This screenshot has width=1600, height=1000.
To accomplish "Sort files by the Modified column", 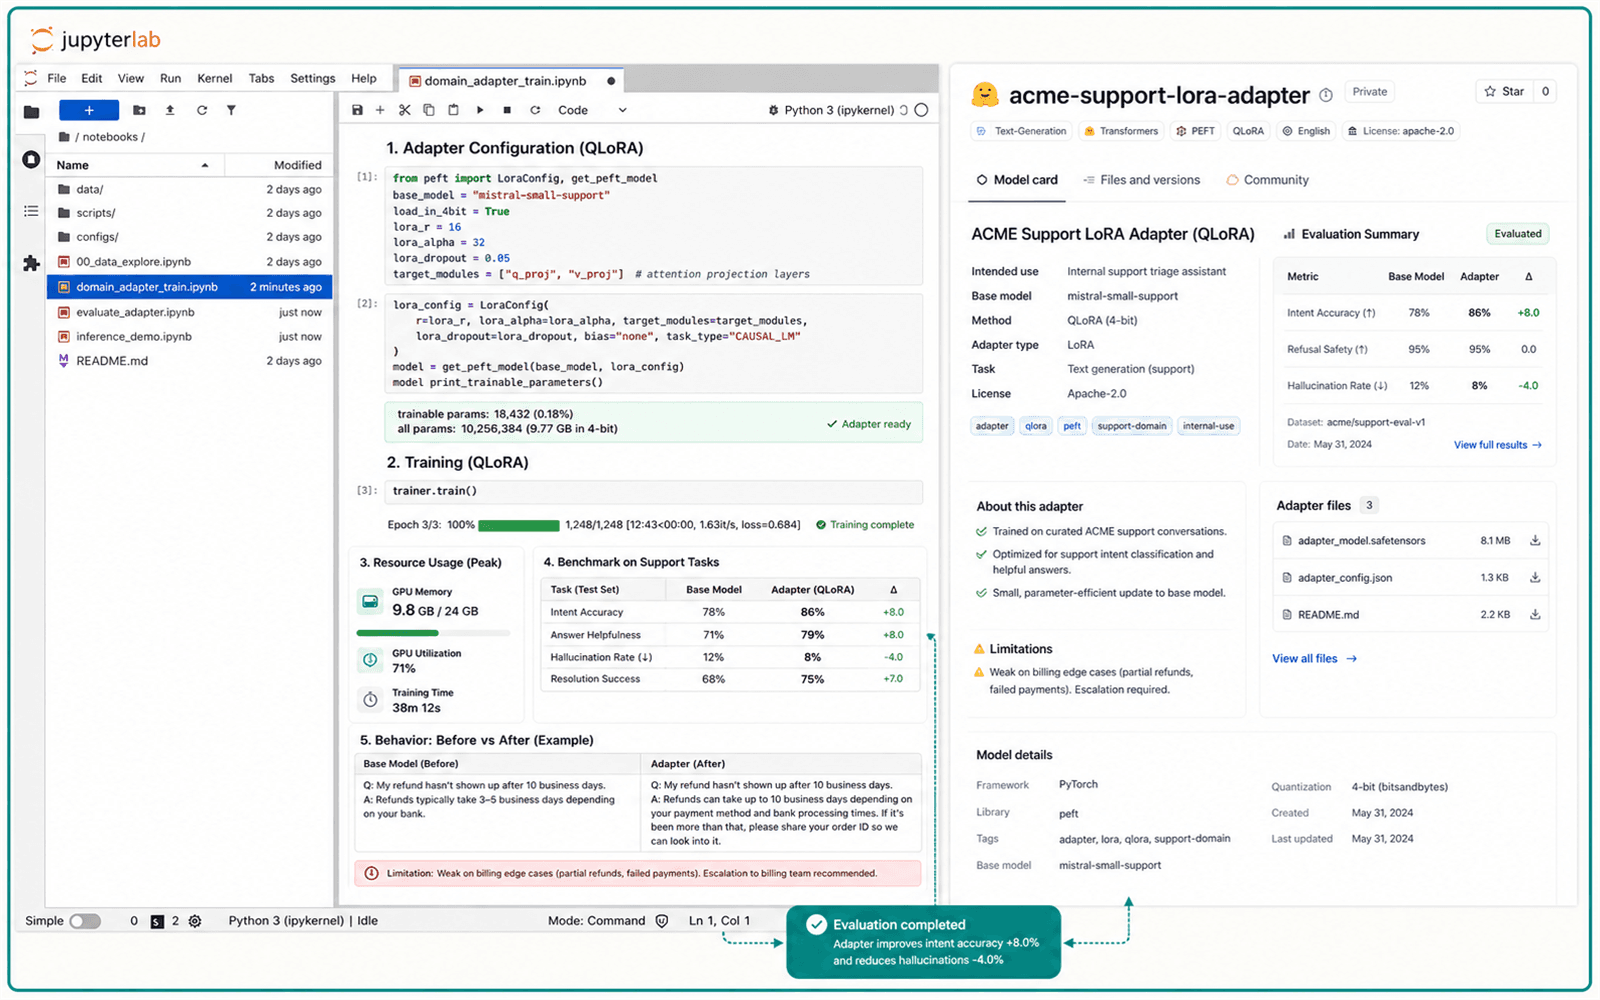I will click(279, 165).
